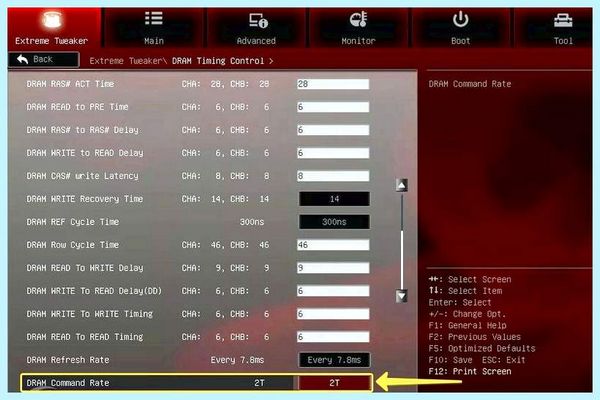Open the DRAM Command Rate 2T dropdown
600x400 pixels.
[x=334, y=383]
